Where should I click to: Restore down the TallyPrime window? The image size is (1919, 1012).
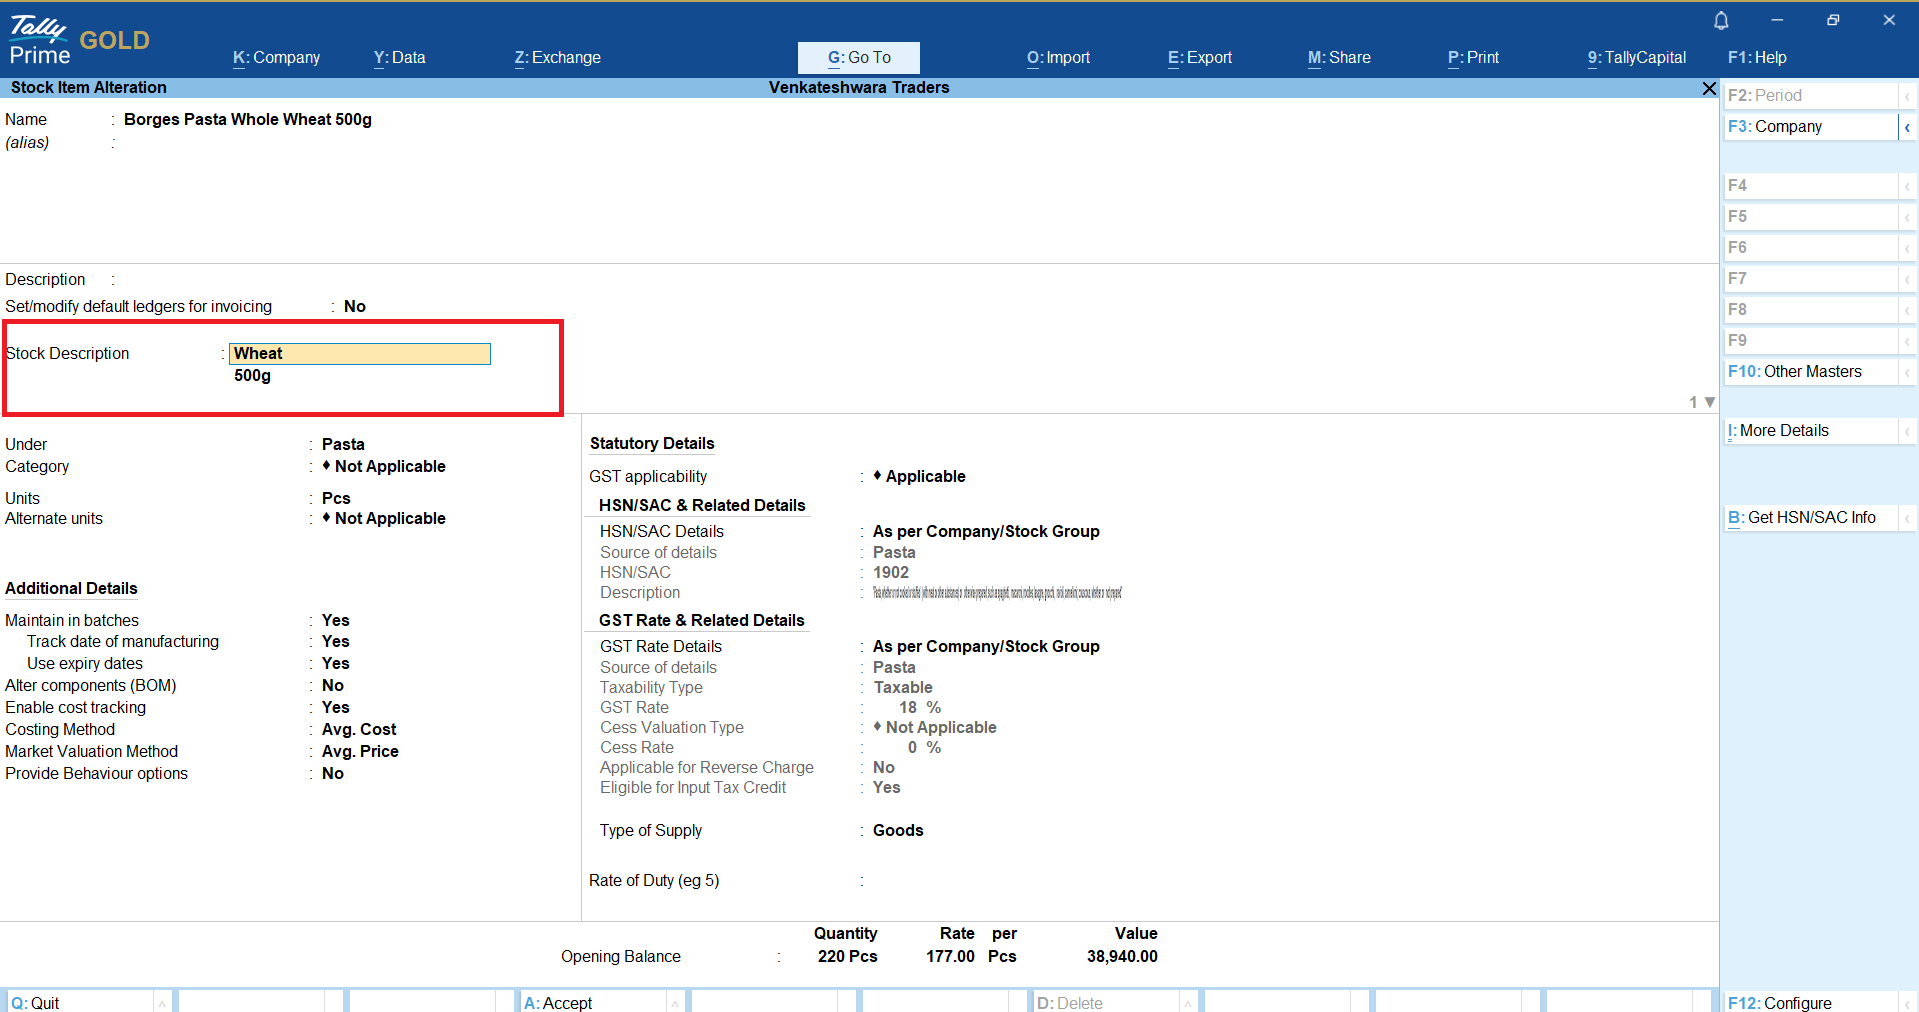click(1833, 20)
